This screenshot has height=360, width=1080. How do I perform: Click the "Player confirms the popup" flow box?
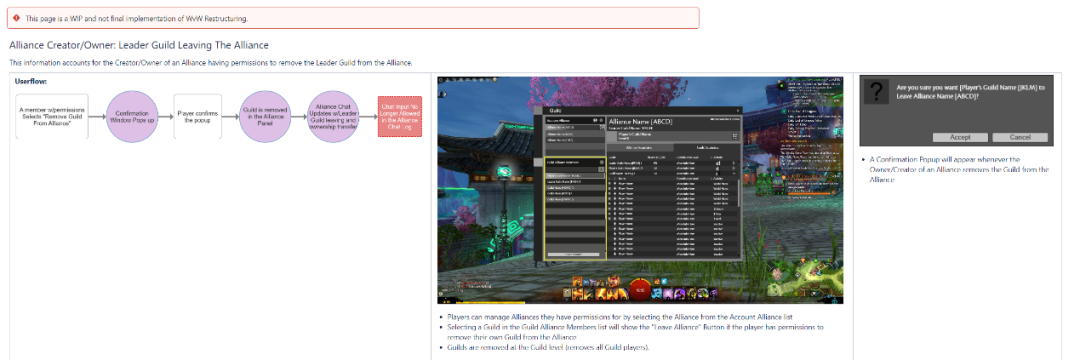pos(198,116)
